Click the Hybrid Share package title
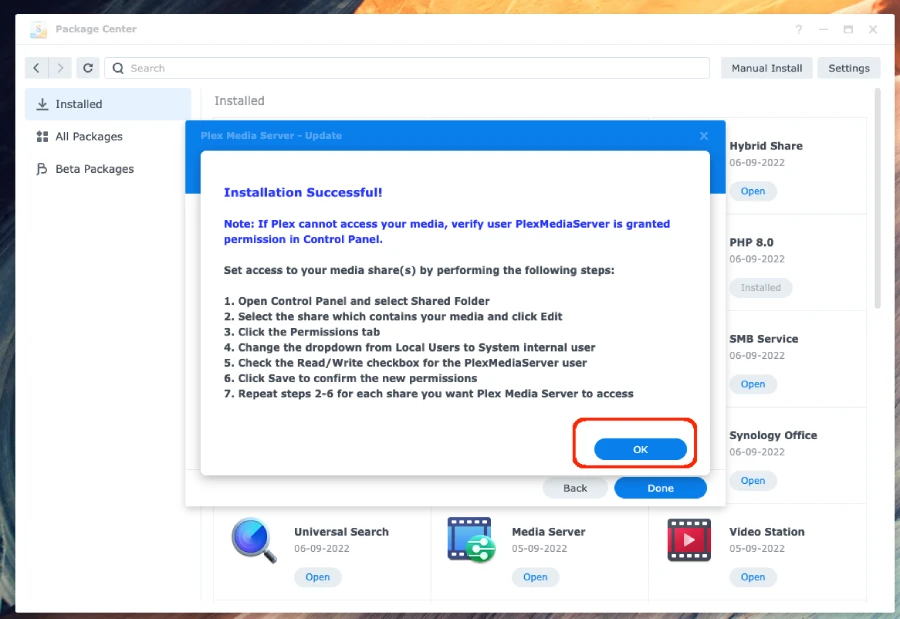This screenshot has width=900, height=619. (766, 146)
